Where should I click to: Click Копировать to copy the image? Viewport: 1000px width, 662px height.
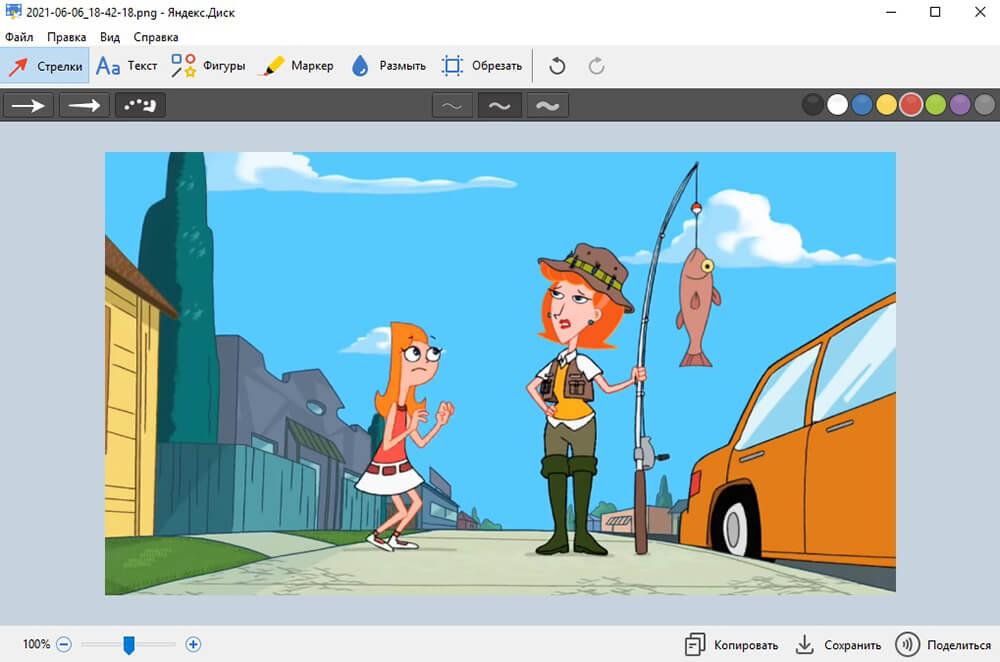coord(732,645)
